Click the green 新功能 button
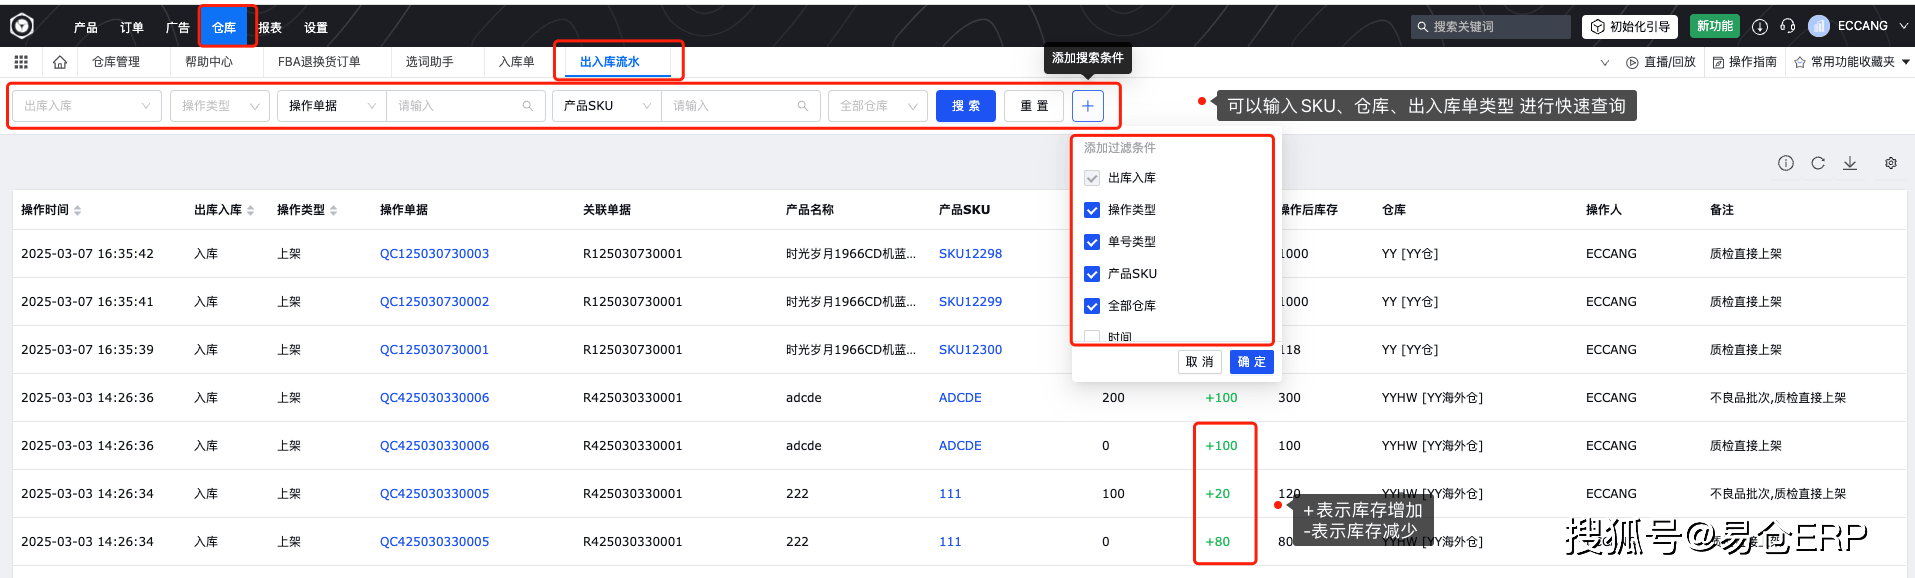Screen dimensions: 1915x578 click(1715, 27)
